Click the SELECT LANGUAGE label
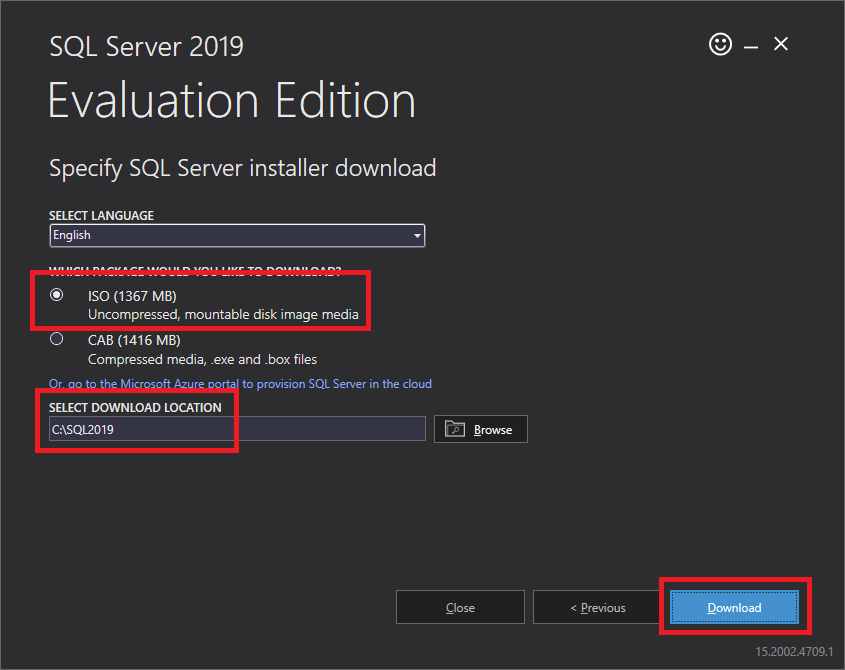The height and width of the screenshot is (670, 845). point(101,216)
